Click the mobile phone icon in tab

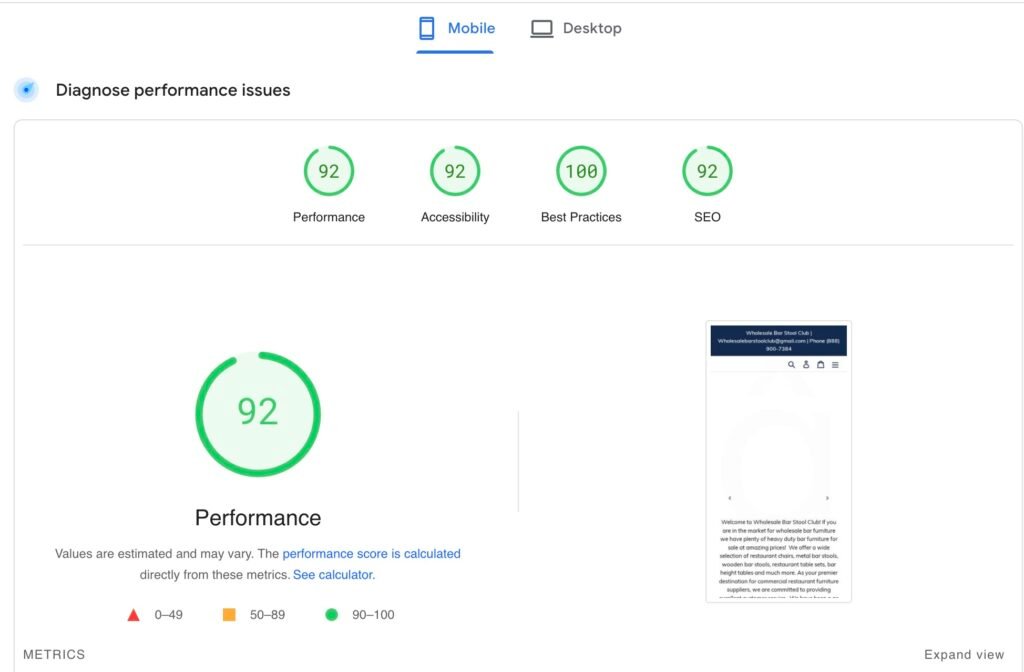[427, 29]
